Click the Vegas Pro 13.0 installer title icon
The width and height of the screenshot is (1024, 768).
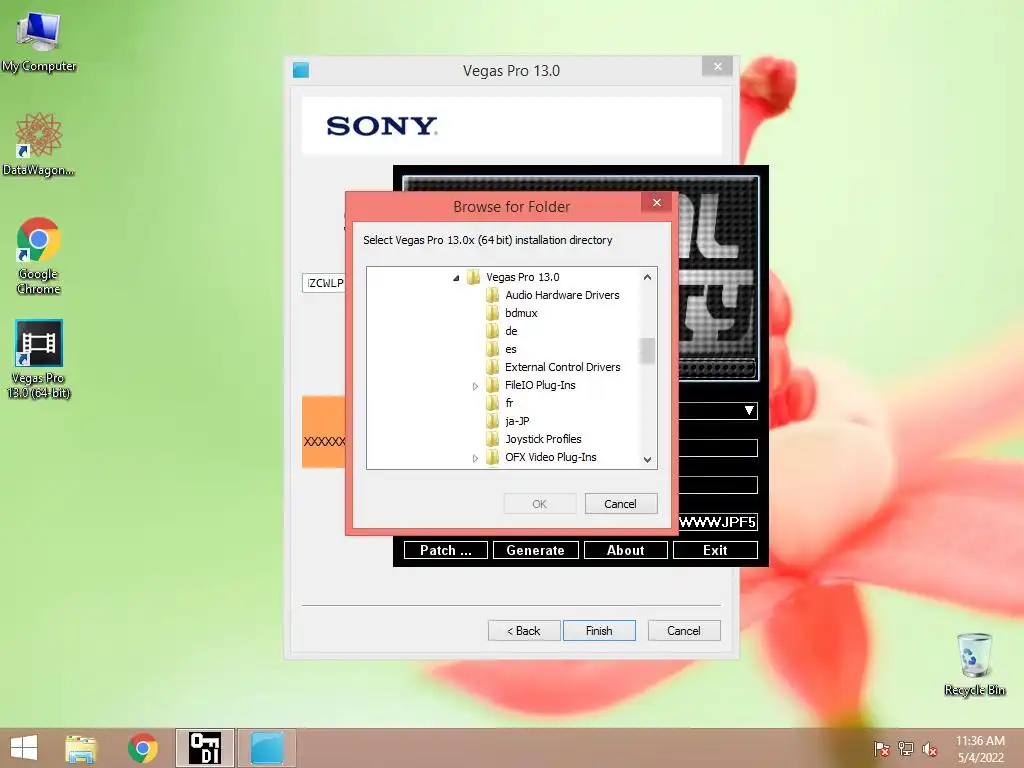[x=301, y=70]
